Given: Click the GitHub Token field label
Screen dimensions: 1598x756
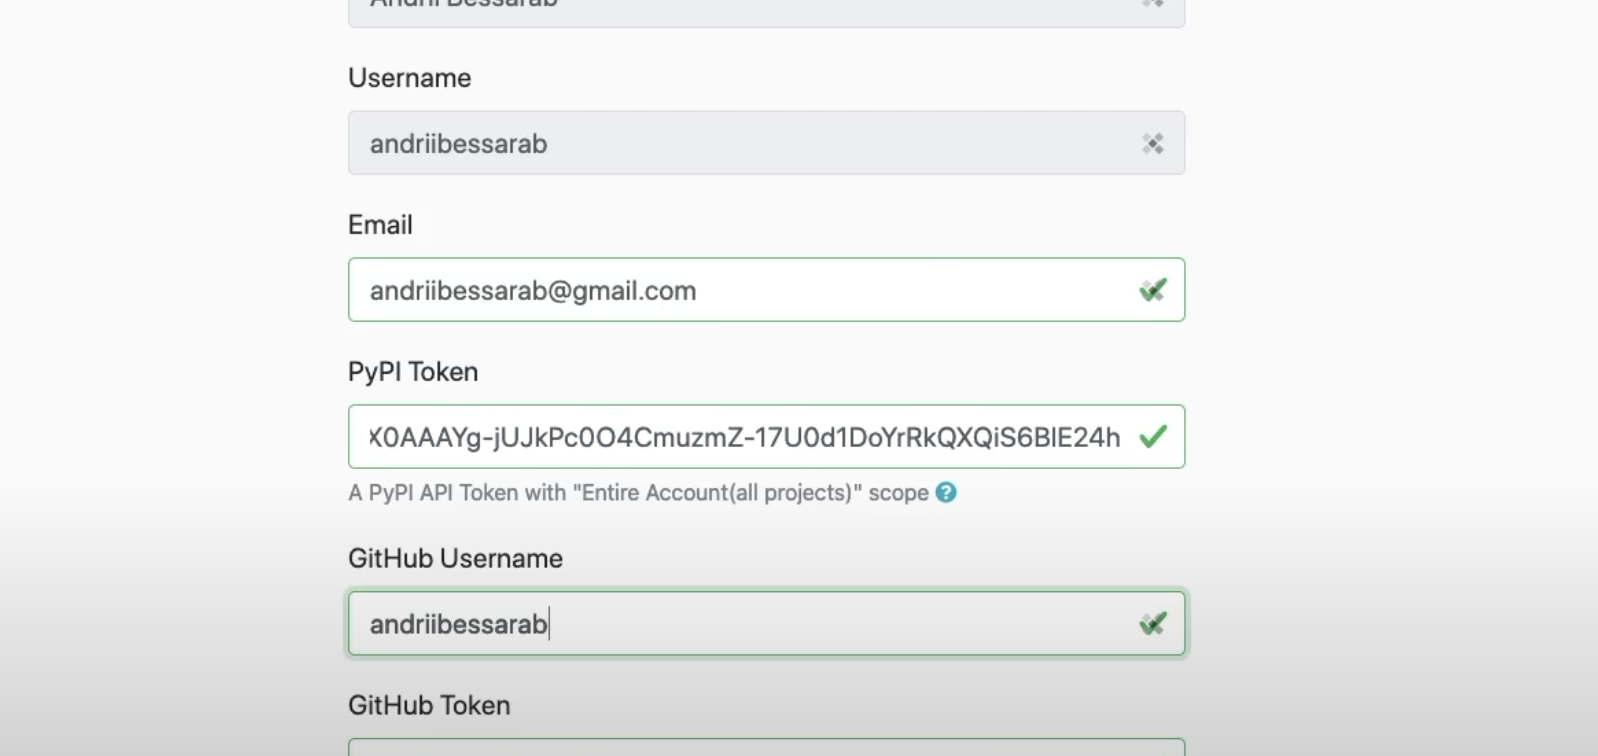Looking at the screenshot, I should pyautogui.click(x=429, y=705).
